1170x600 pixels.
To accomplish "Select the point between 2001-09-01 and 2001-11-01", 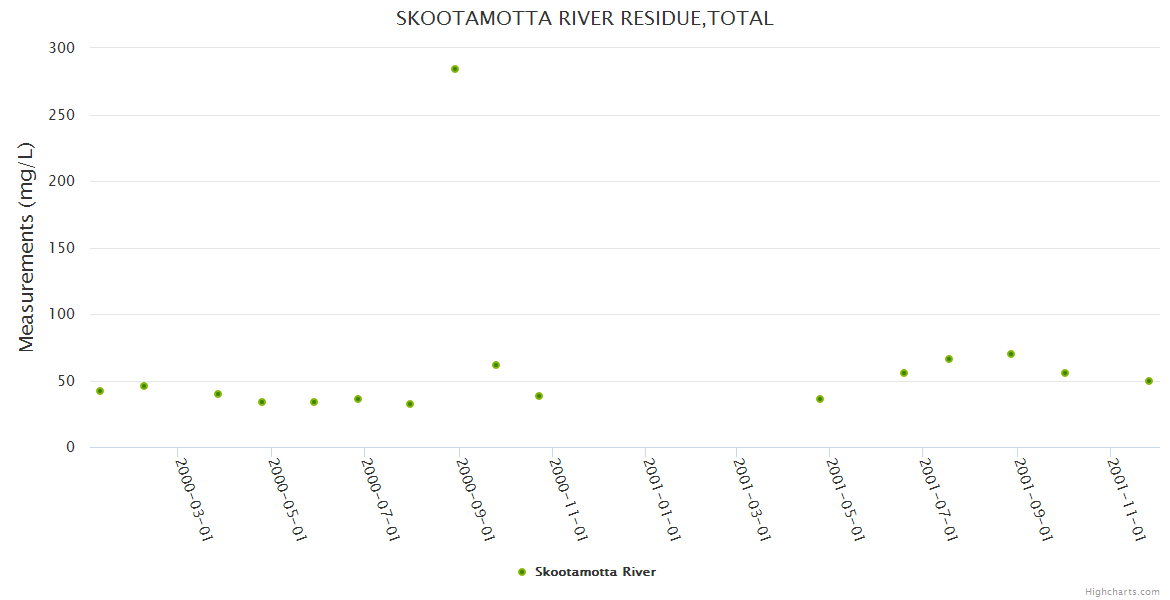I will (1065, 373).
